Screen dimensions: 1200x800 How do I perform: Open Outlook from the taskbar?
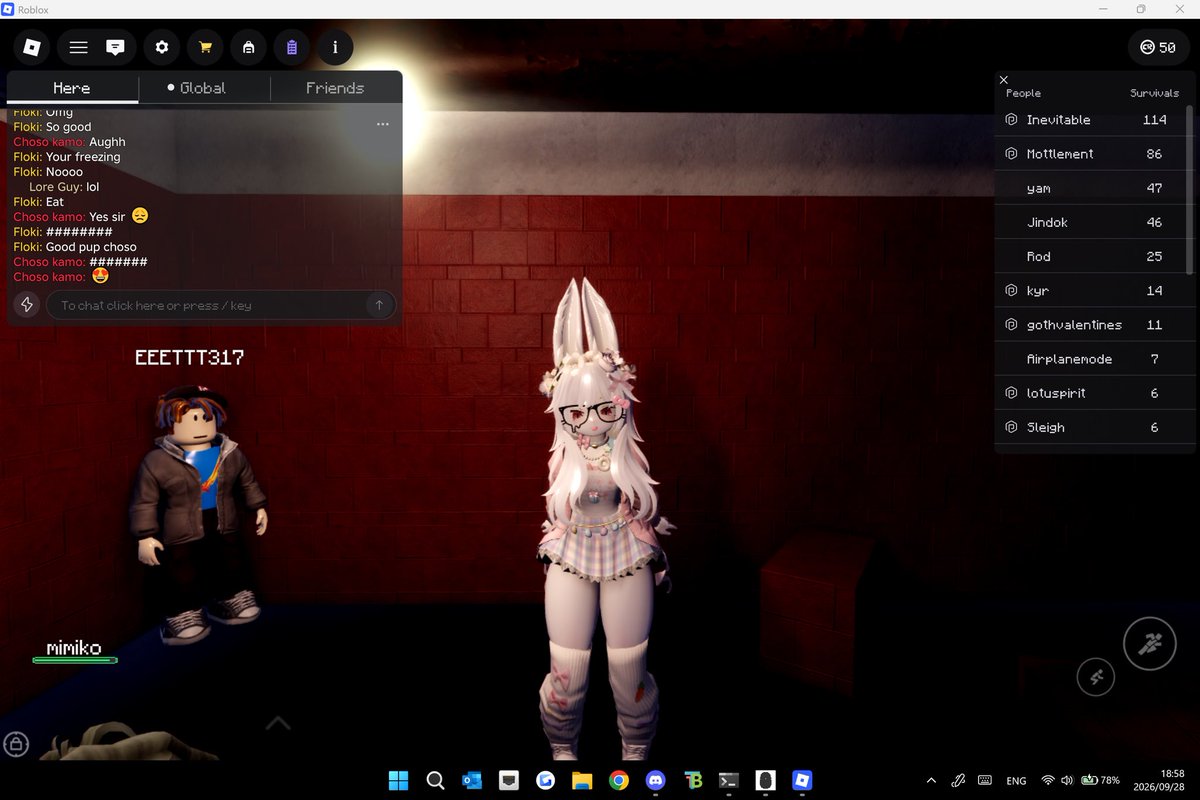point(472,780)
